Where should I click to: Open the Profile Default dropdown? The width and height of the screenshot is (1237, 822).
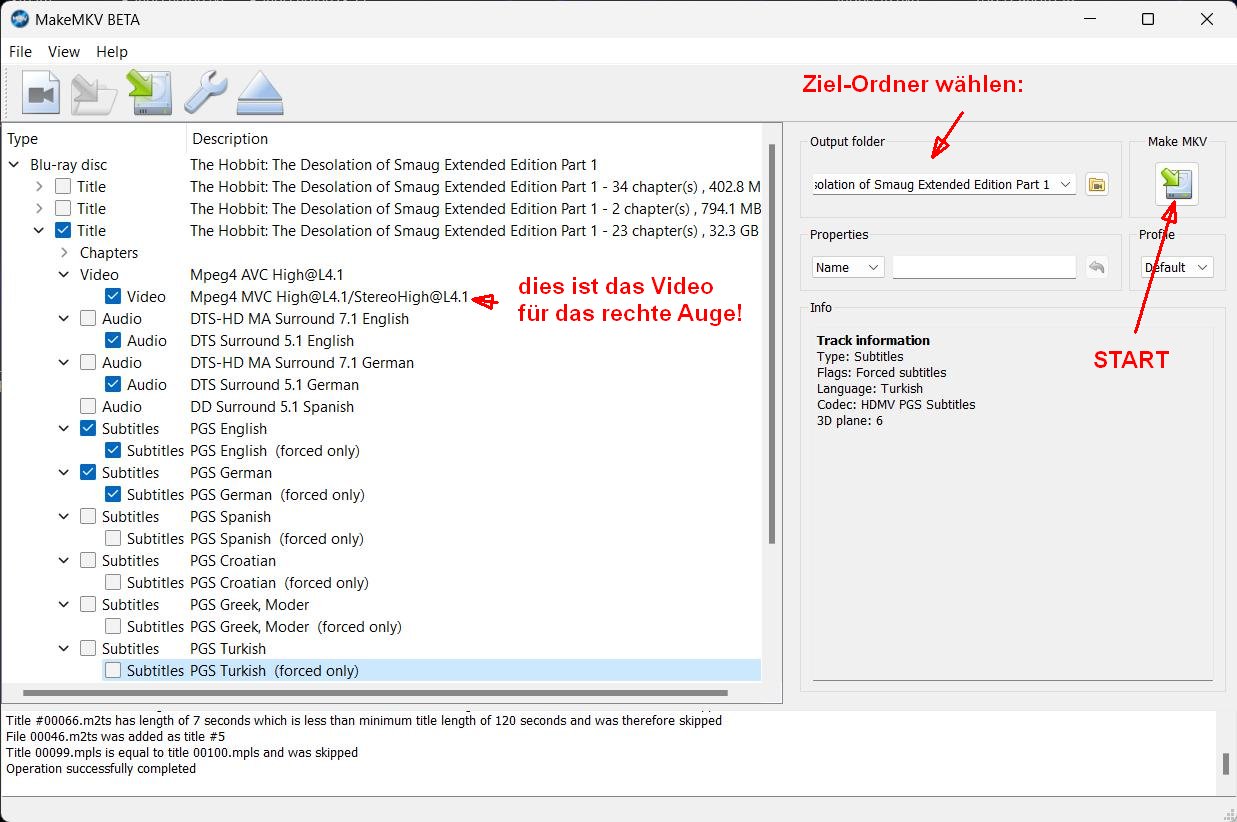[1176, 267]
